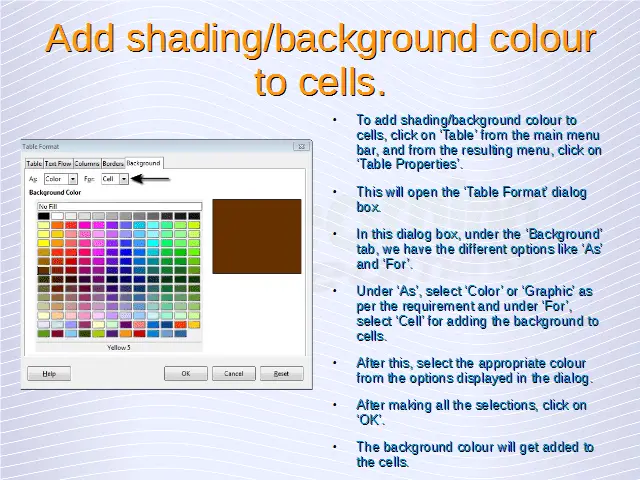Select the white swatch beside black
The width and height of the screenshot is (640, 480).
pos(57,216)
